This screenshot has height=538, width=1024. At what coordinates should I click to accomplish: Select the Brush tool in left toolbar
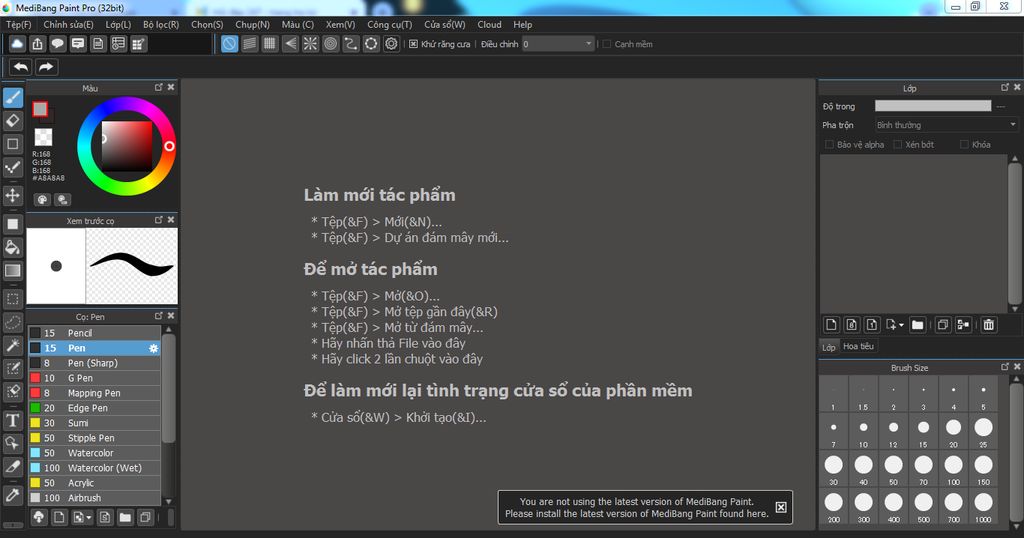pos(12,97)
